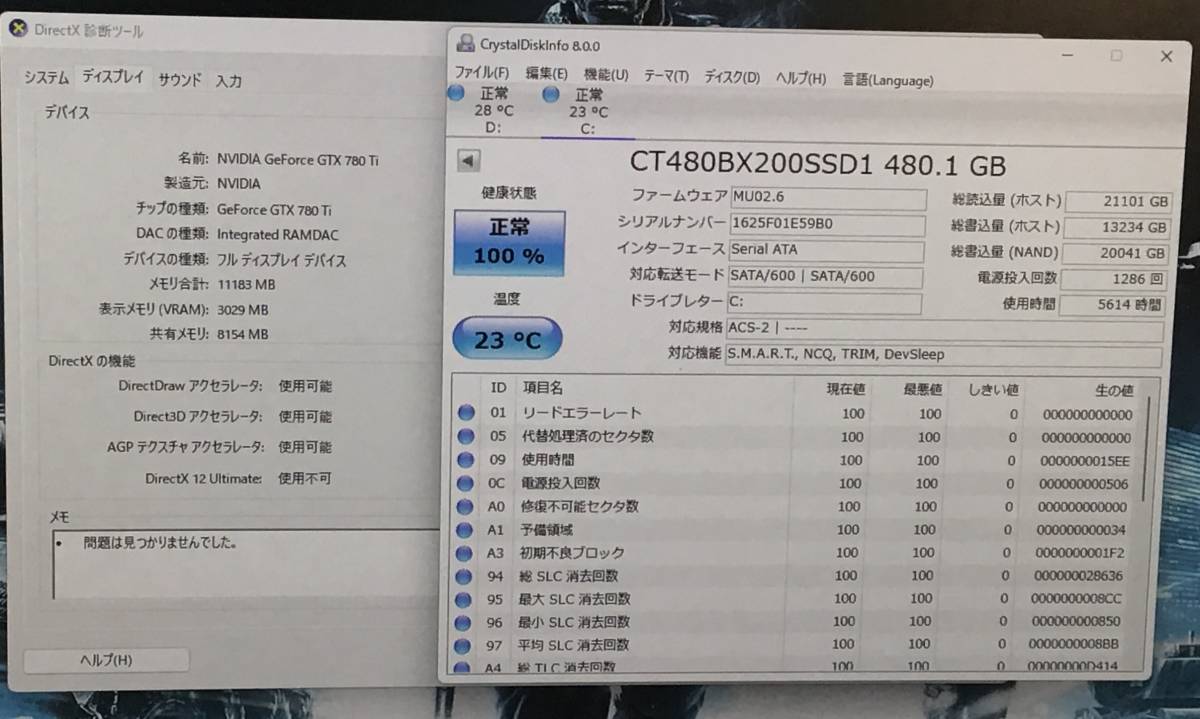Open the 編集(E) menu

546,74
